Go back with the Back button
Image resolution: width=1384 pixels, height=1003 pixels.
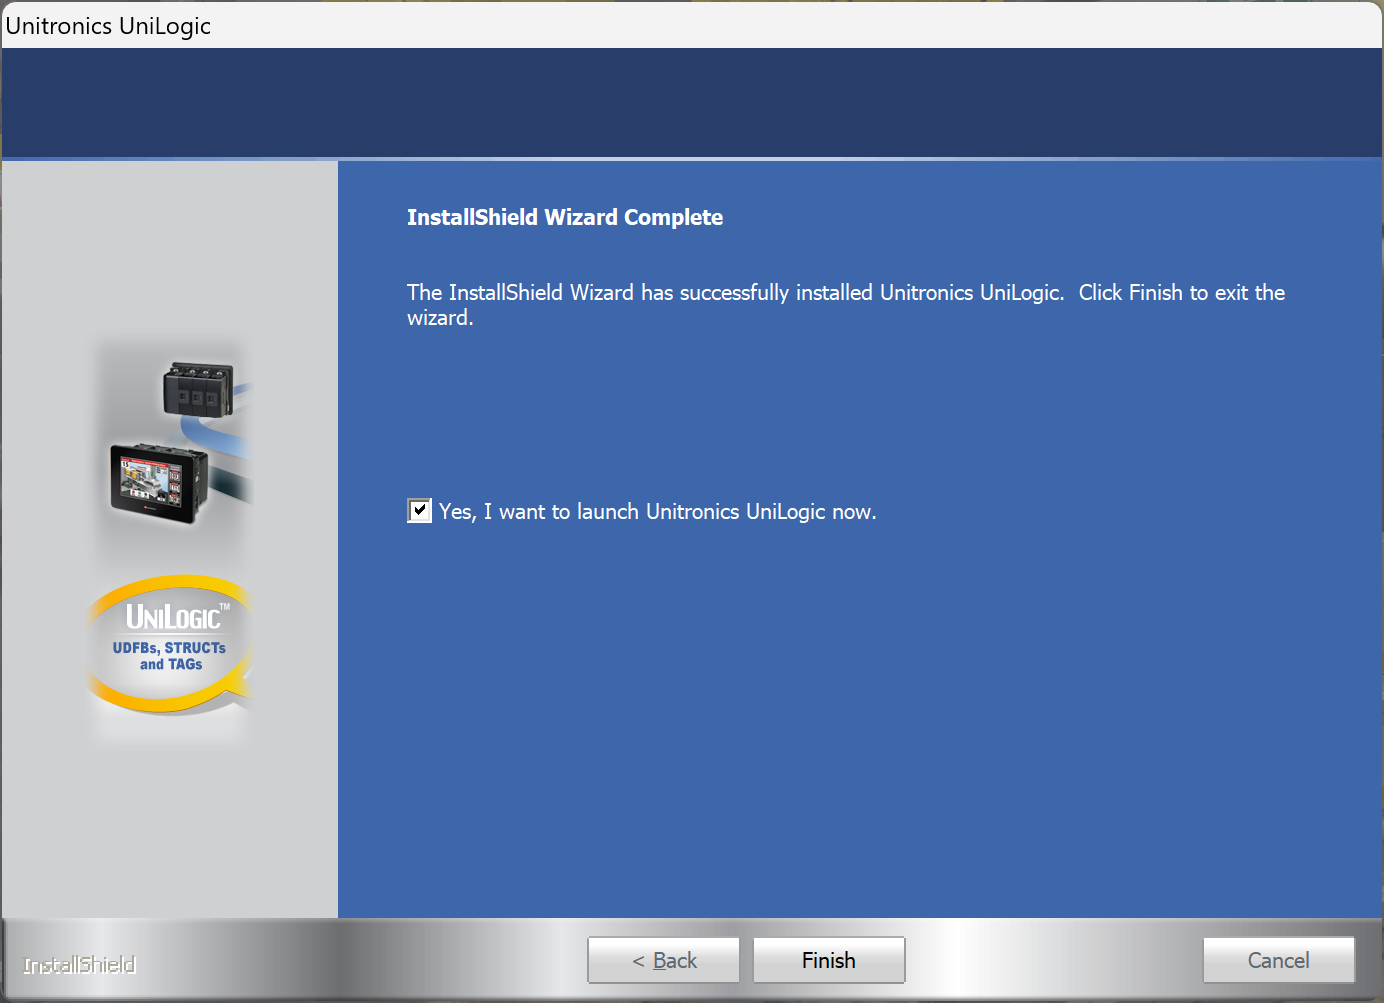(x=663, y=960)
